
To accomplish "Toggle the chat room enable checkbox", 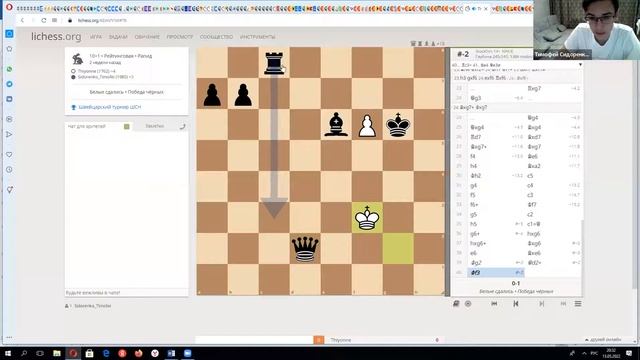I will [127, 127].
